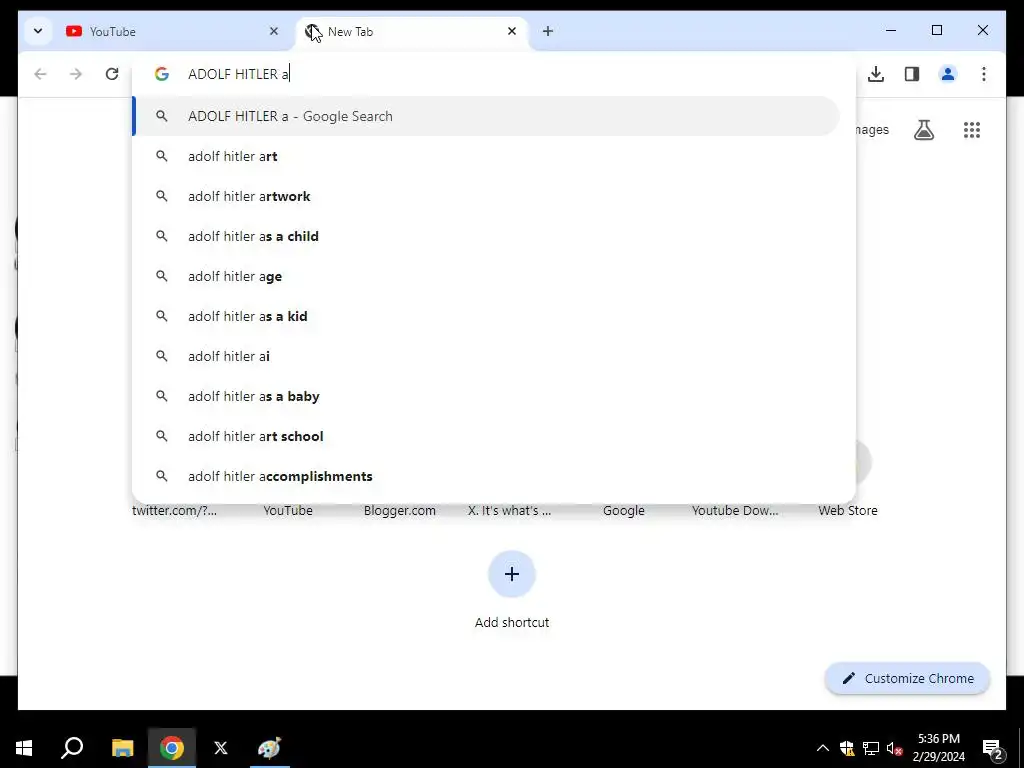Open the Web Store shortcut

coord(848,510)
